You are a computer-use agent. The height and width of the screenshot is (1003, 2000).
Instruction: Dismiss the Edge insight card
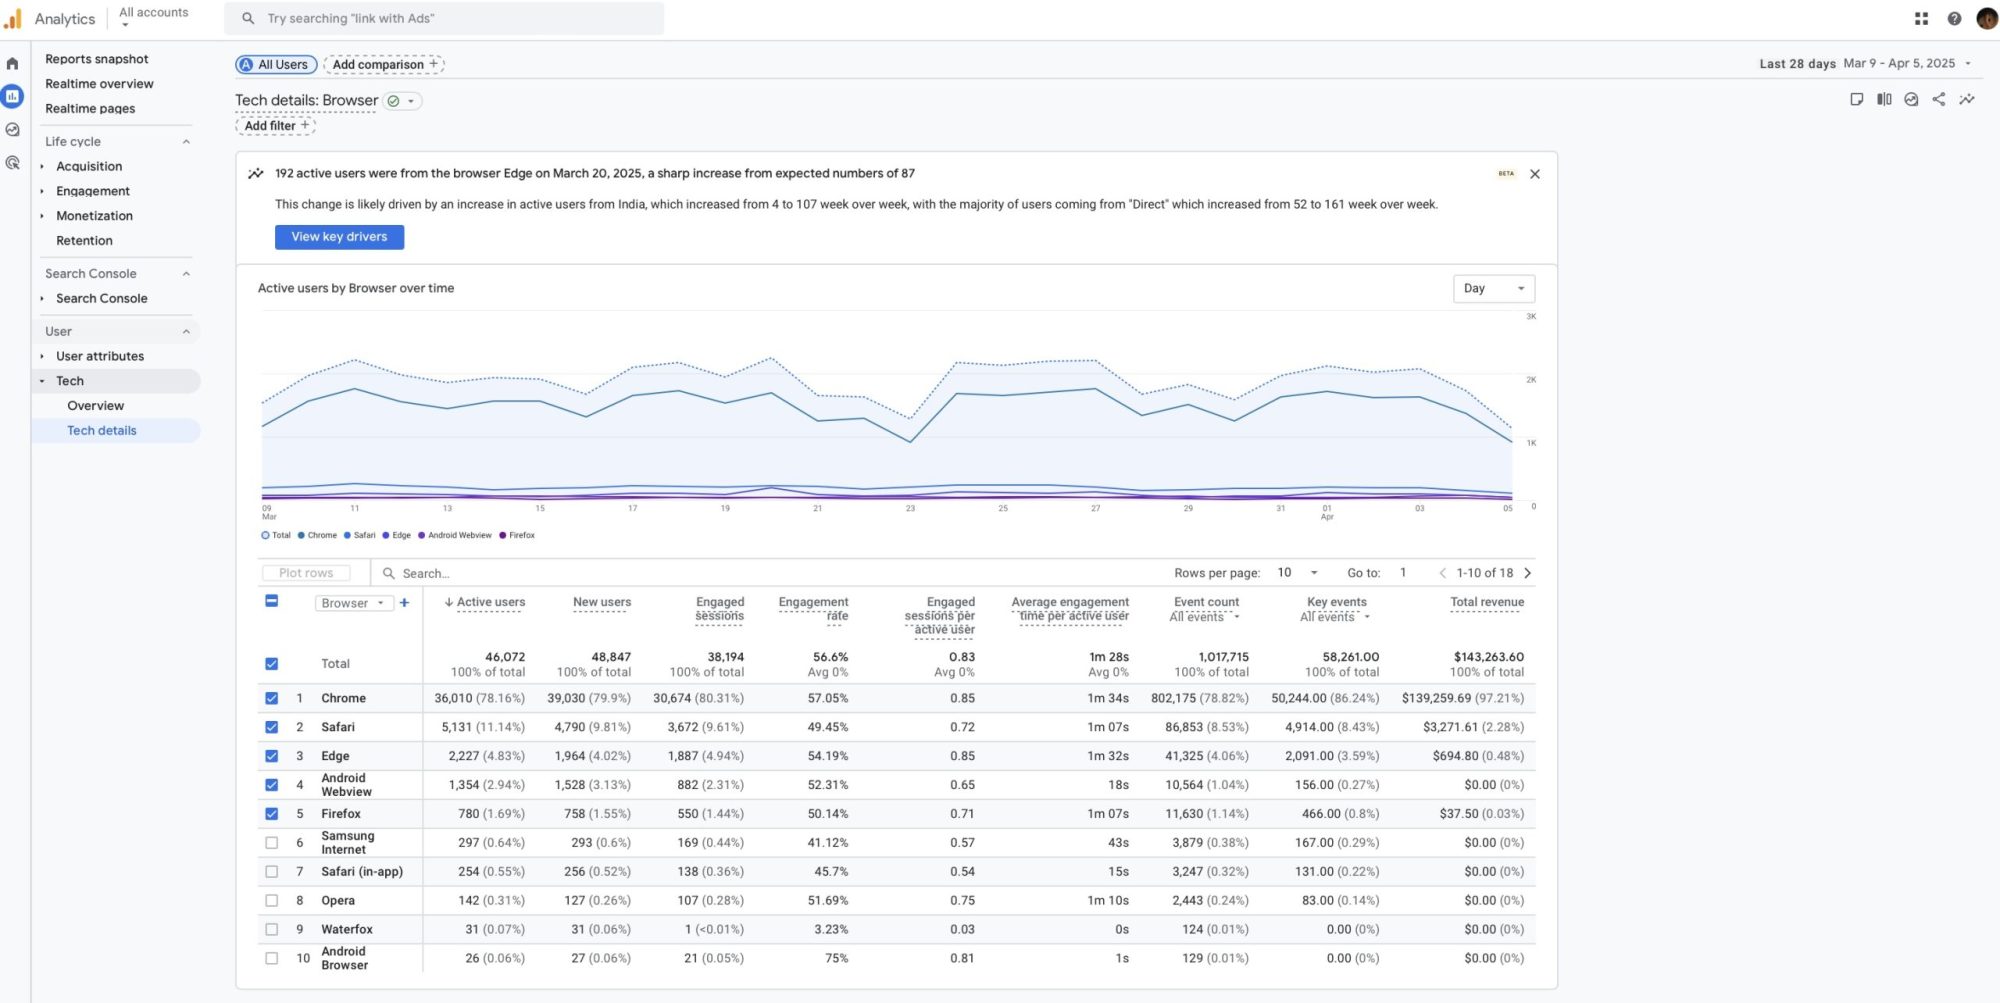(x=1535, y=174)
